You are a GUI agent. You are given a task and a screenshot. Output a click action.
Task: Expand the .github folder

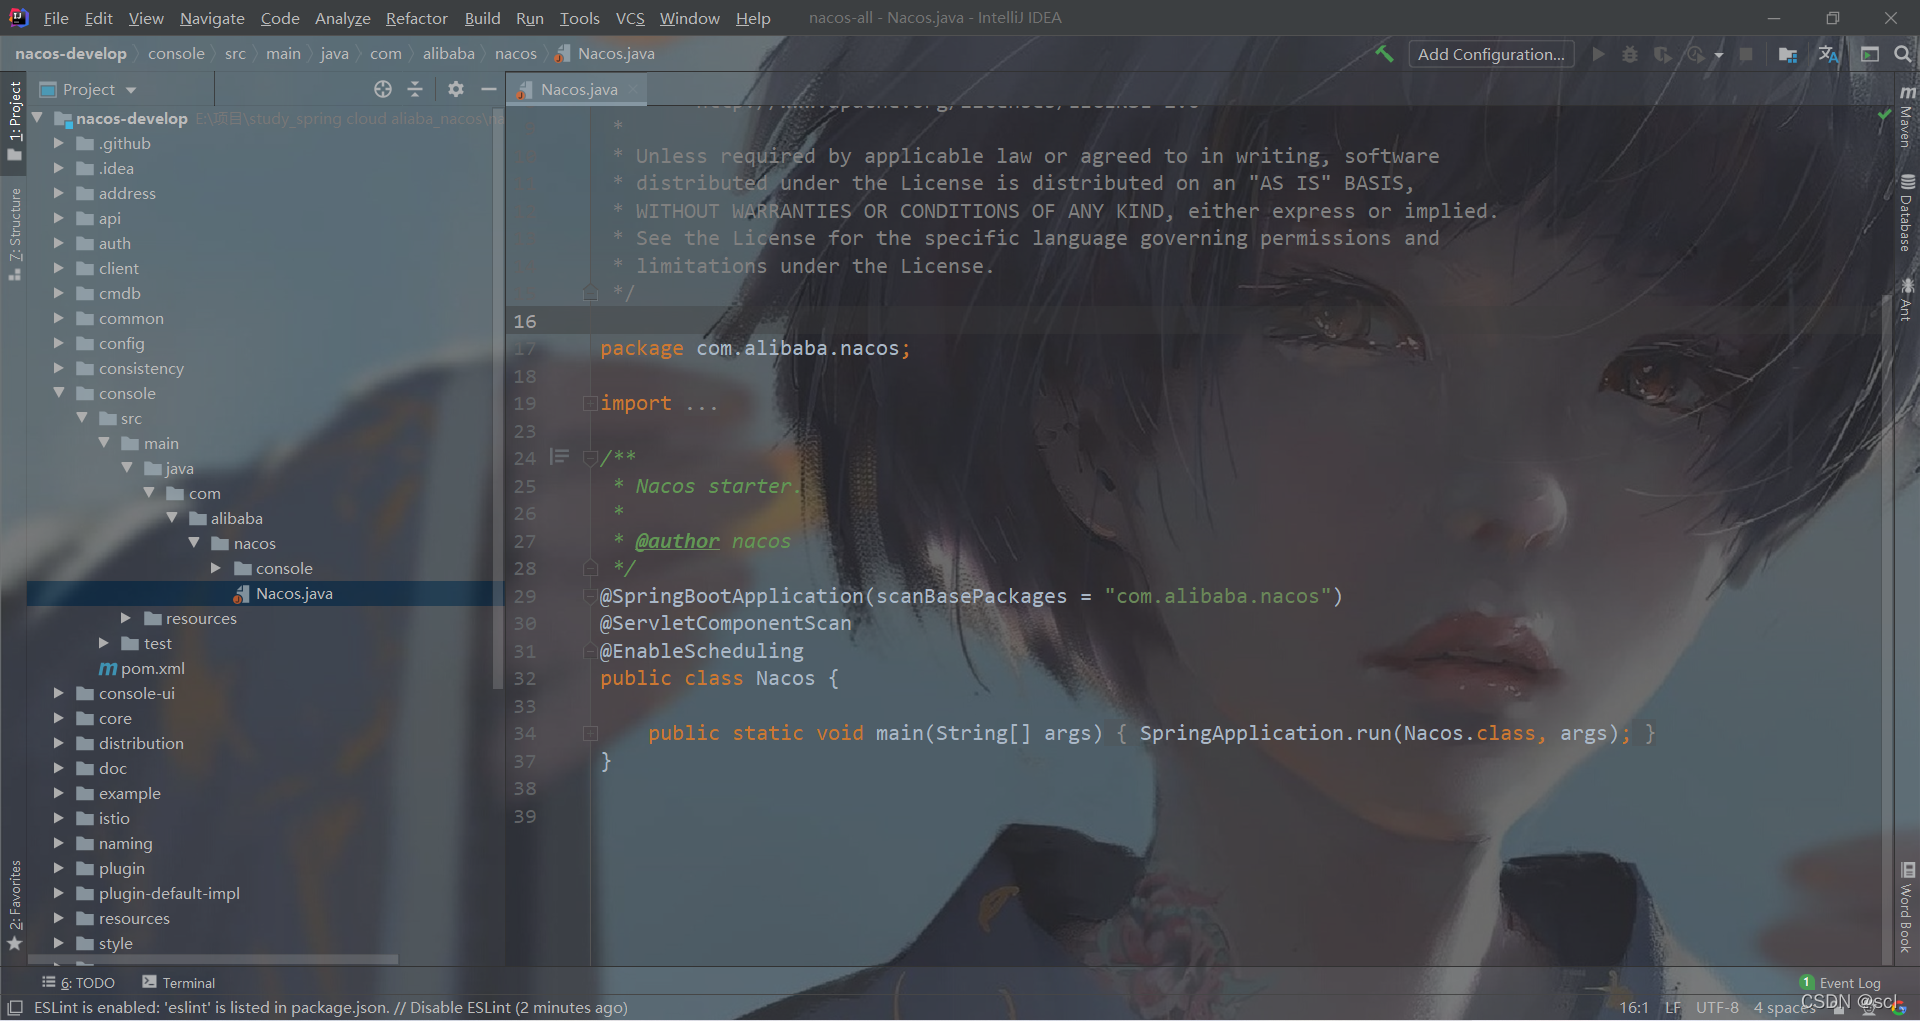(x=58, y=144)
